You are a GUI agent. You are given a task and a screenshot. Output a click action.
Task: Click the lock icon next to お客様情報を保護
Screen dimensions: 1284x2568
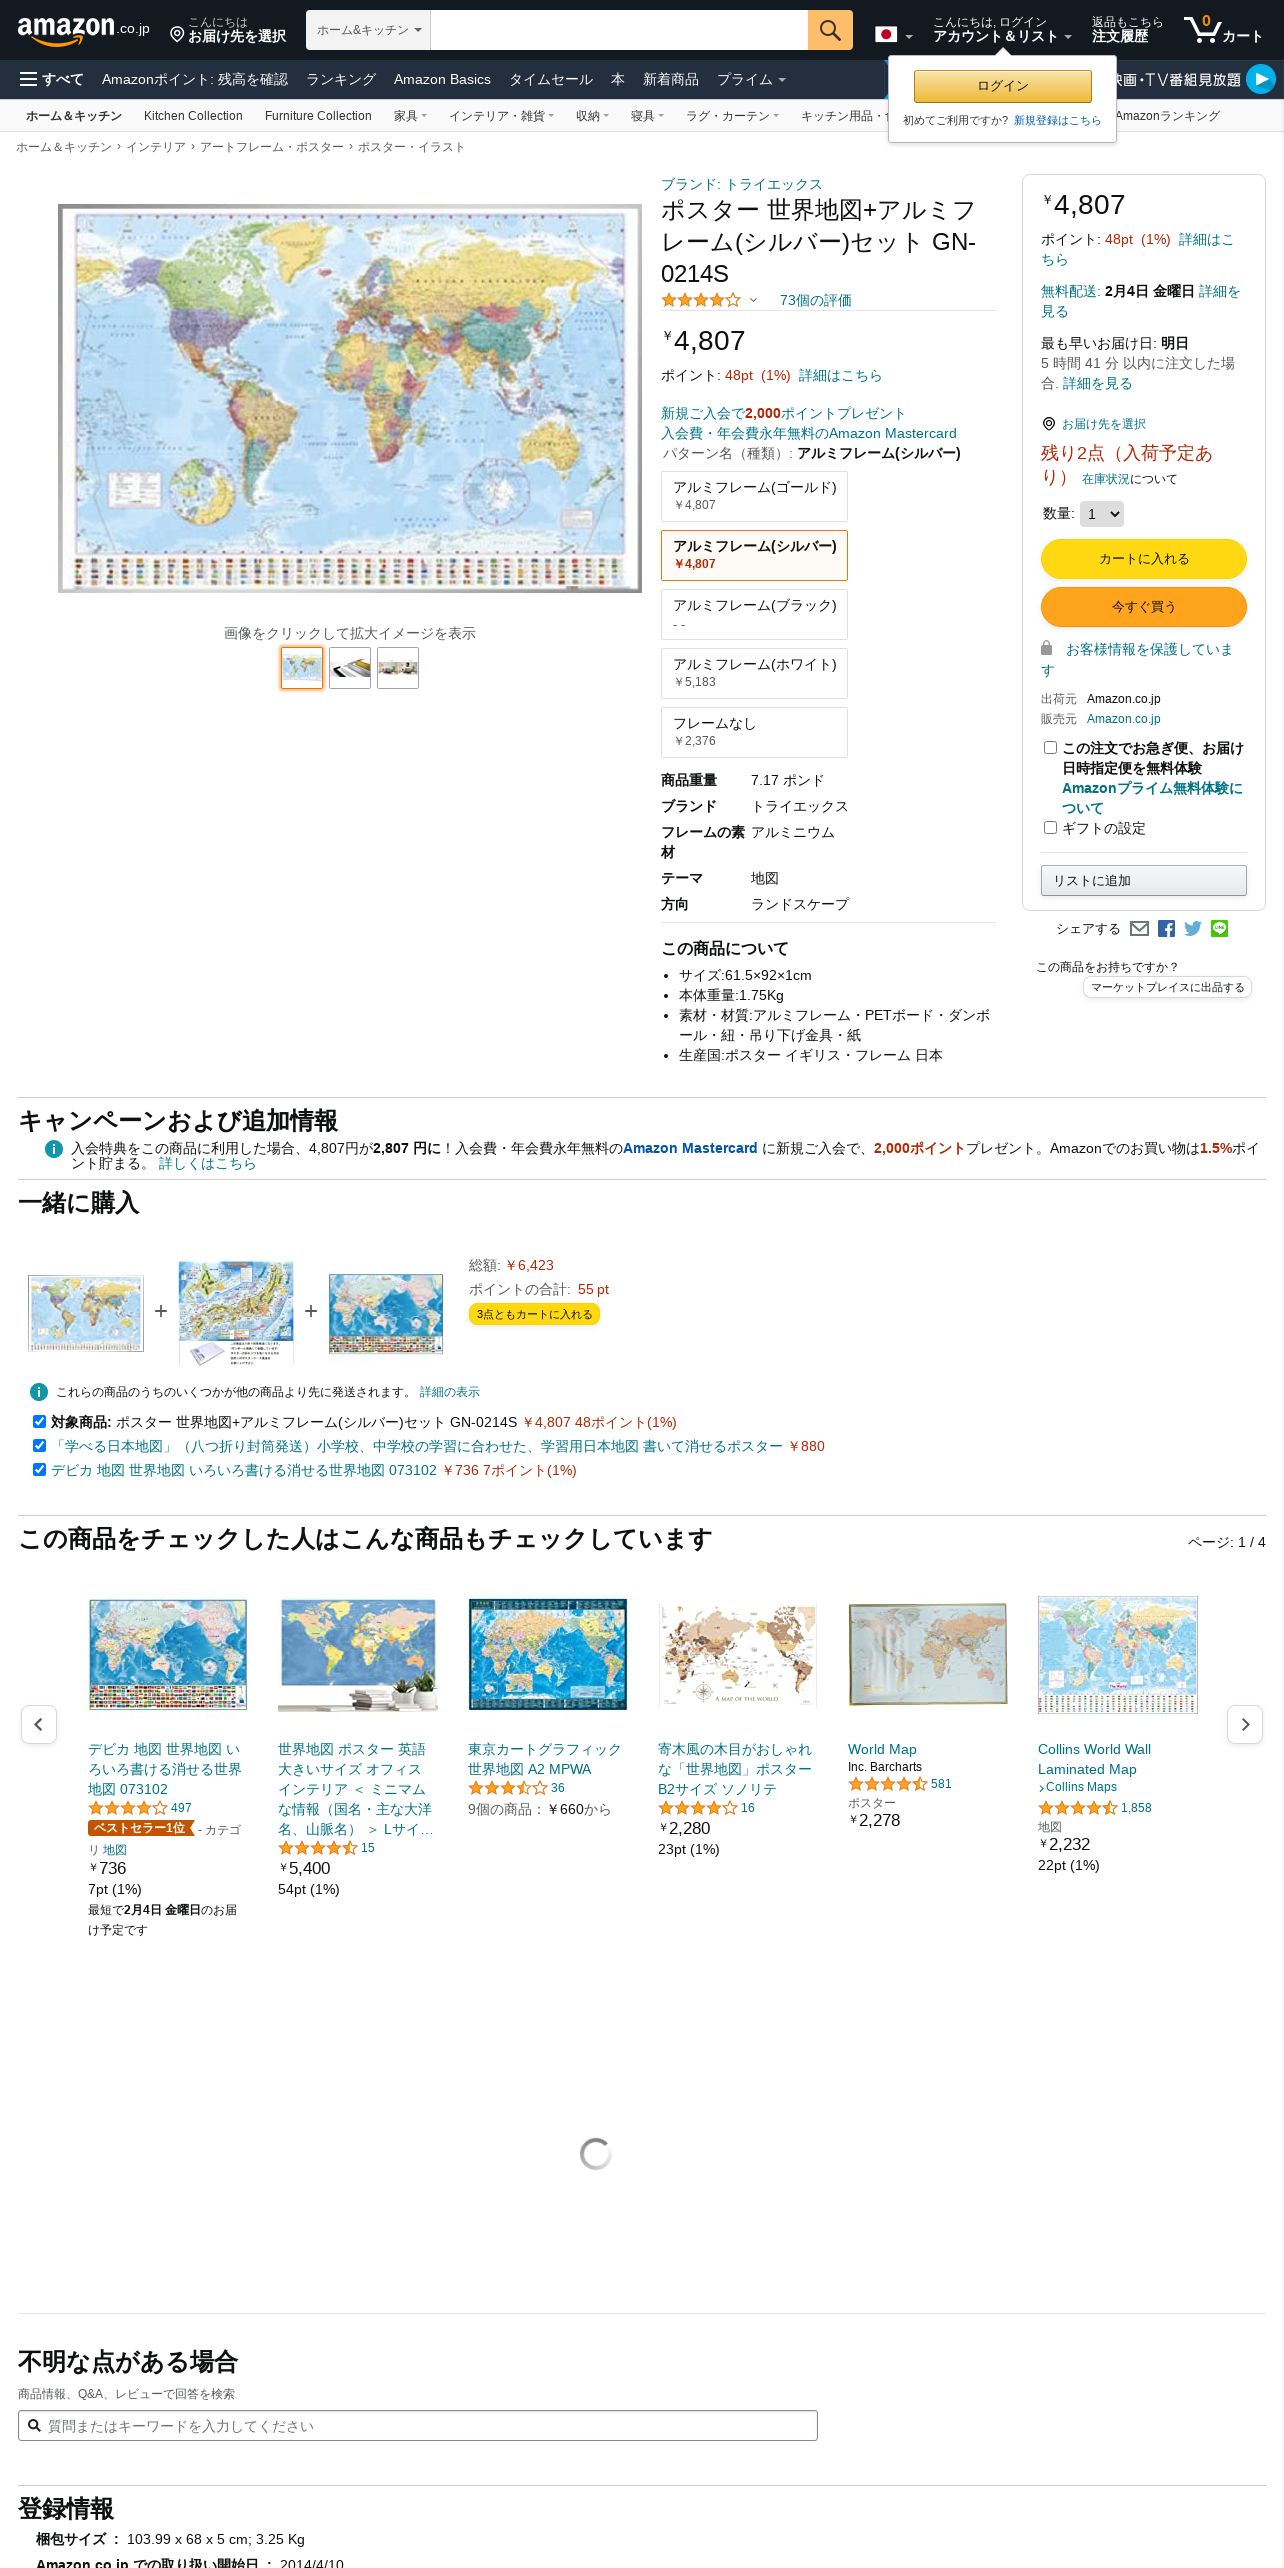click(x=1047, y=648)
